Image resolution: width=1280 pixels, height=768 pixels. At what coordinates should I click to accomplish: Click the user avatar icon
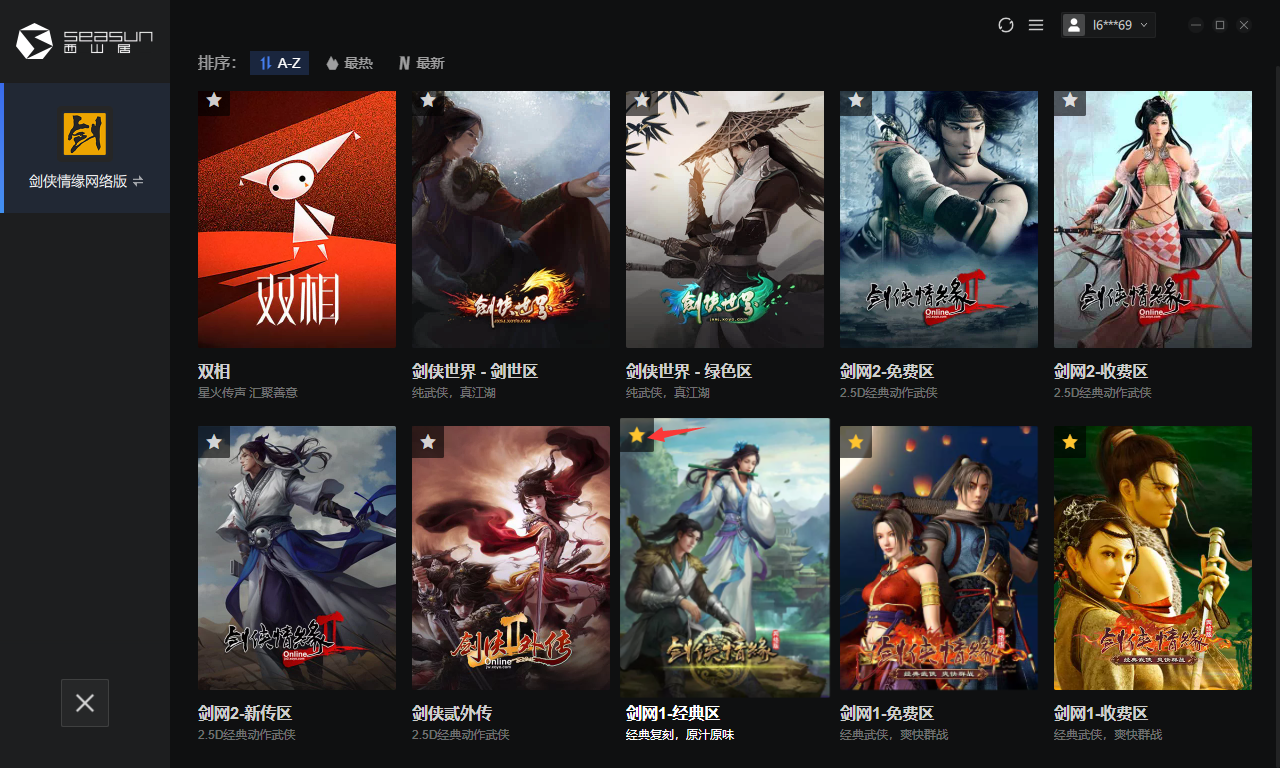[x=1074, y=25]
